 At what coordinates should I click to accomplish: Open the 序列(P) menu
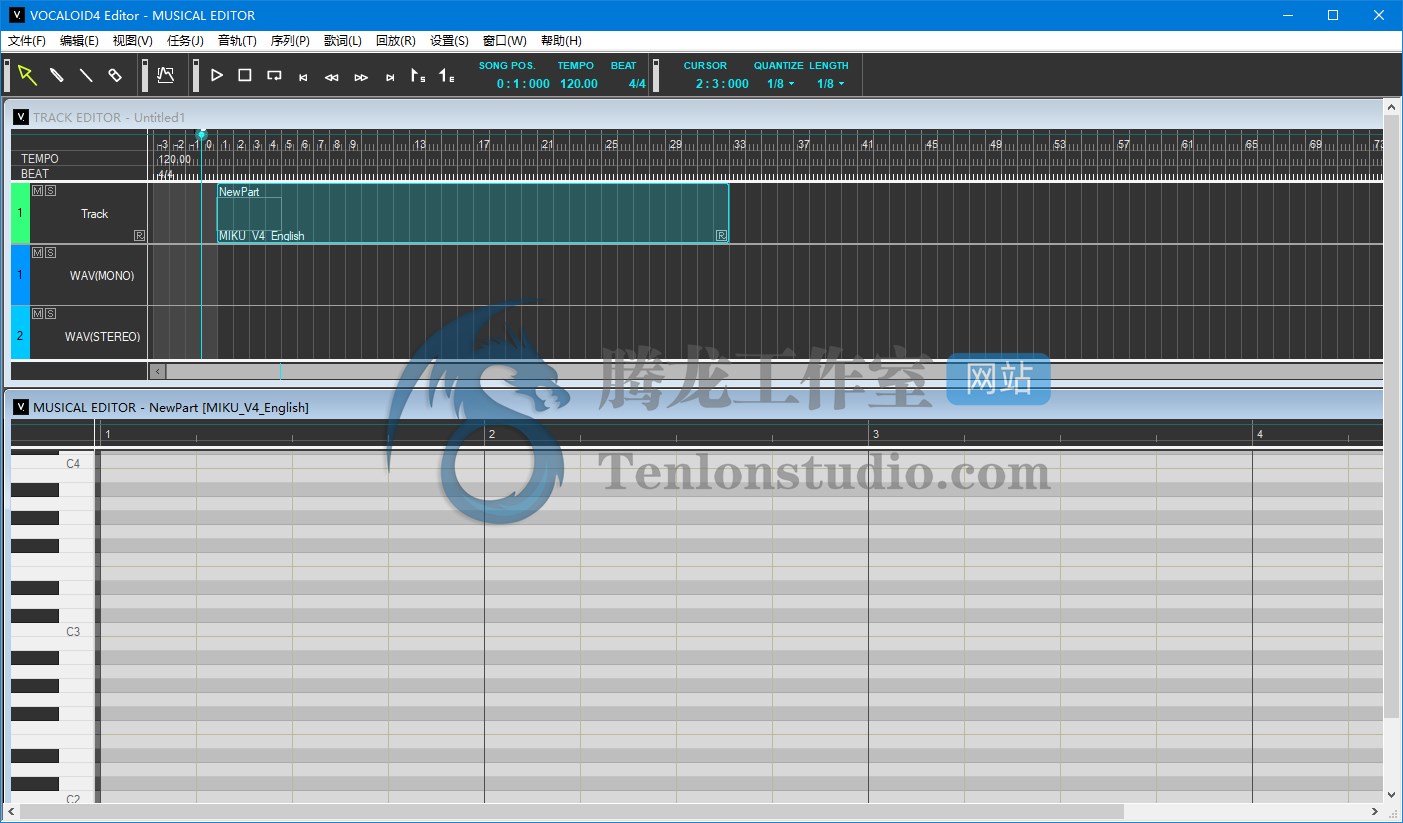[x=290, y=41]
